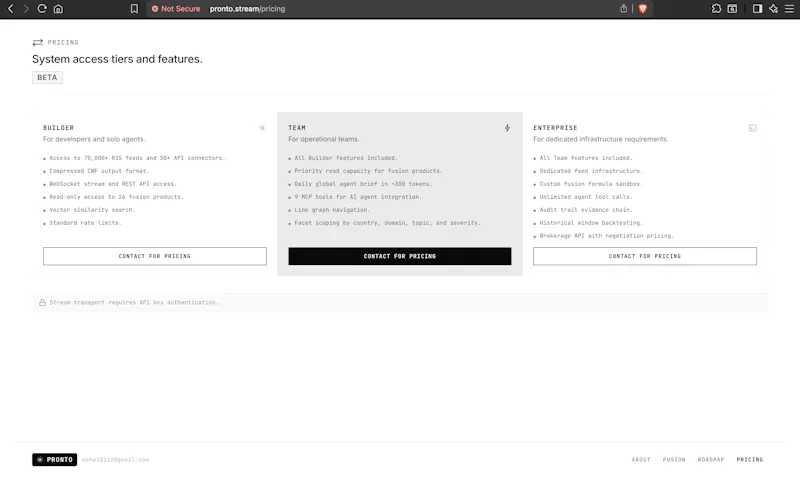The image size is (800, 479).
Task: Open the browser extensions puzzle icon
Action: [716, 9]
